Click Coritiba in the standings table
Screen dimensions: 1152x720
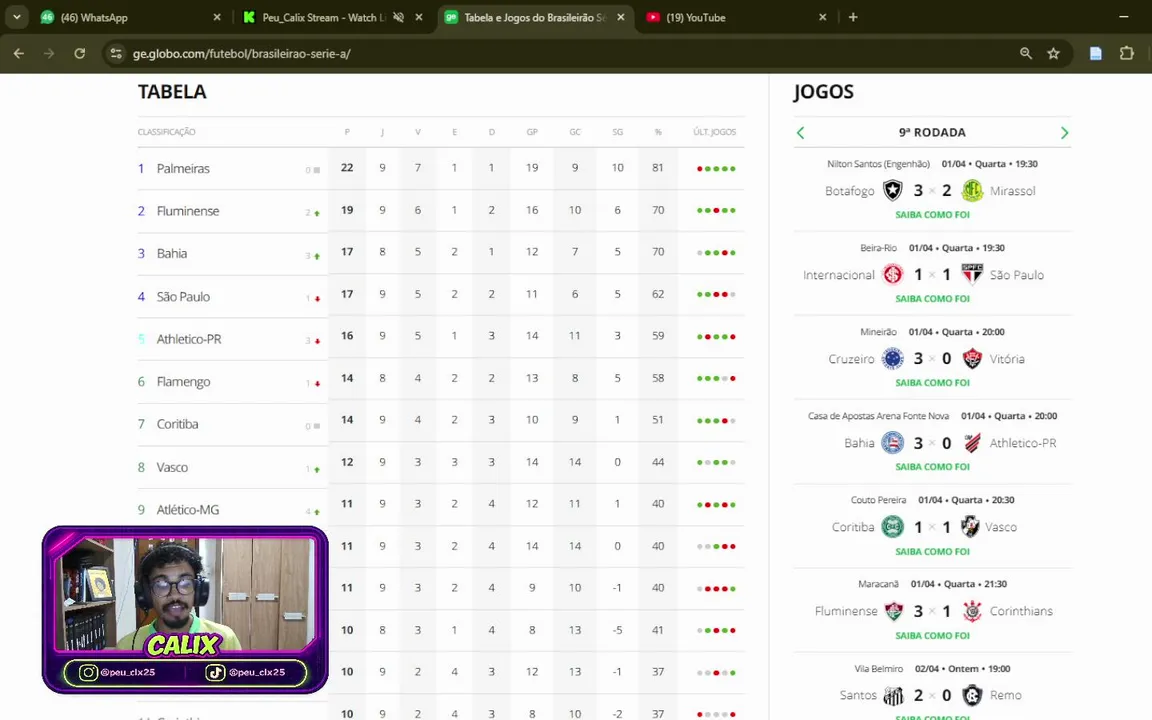click(x=177, y=424)
